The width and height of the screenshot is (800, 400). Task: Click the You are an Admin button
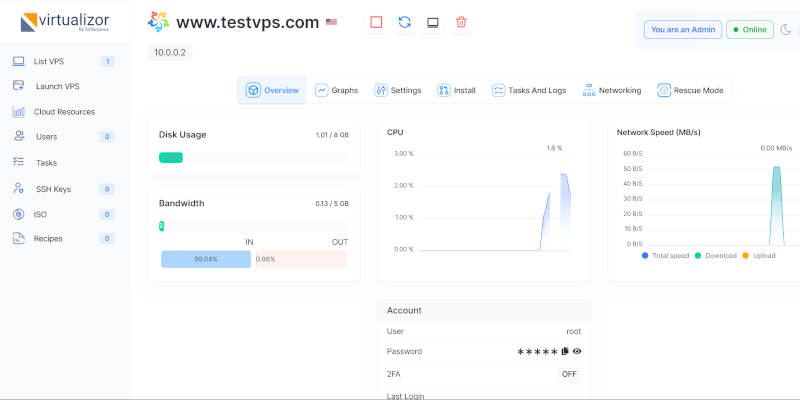click(683, 30)
